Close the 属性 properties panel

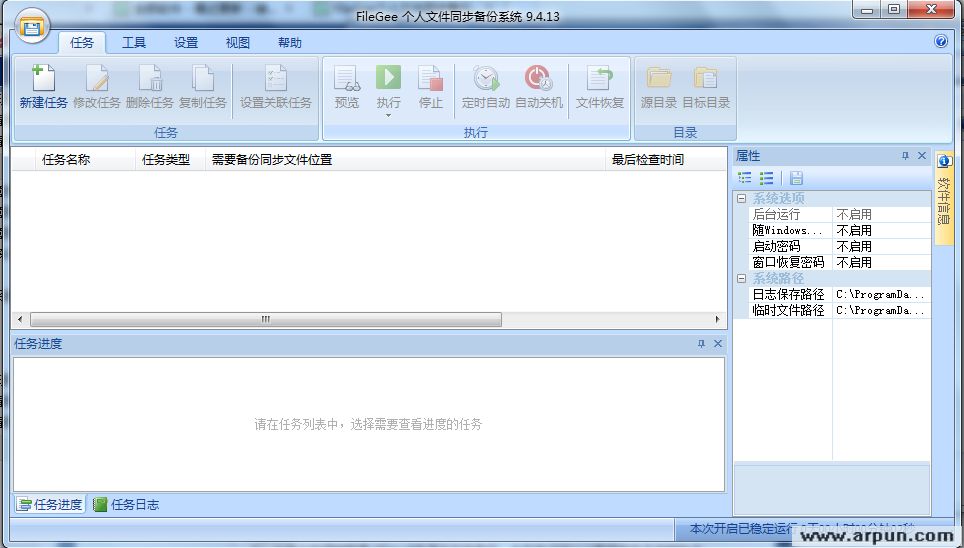pos(922,156)
